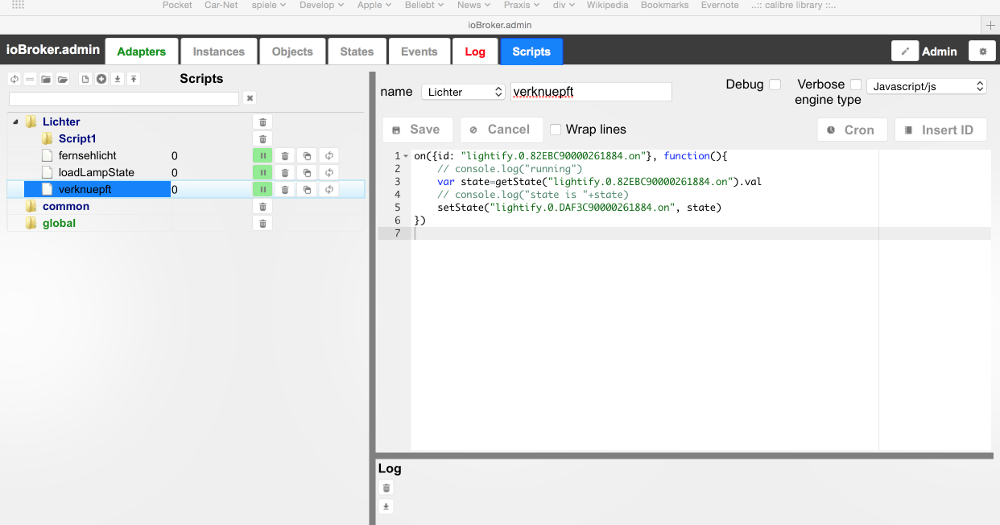Restart the verknuepft script

pos(329,189)
